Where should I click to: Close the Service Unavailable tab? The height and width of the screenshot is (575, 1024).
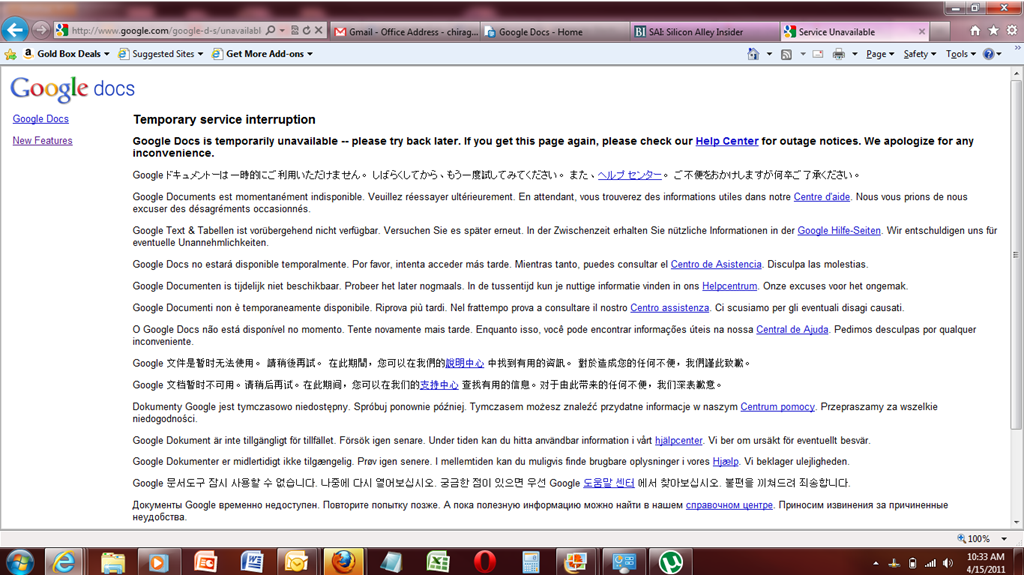tap(921, 31)
